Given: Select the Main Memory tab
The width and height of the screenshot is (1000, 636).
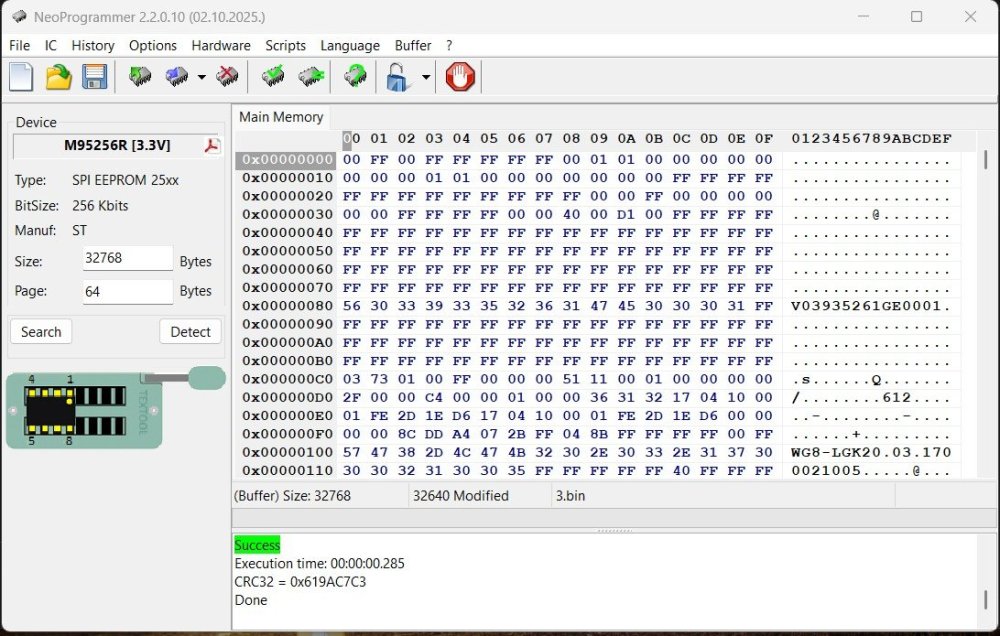Looking at the screenshot, I should click(x=281, y=117).
